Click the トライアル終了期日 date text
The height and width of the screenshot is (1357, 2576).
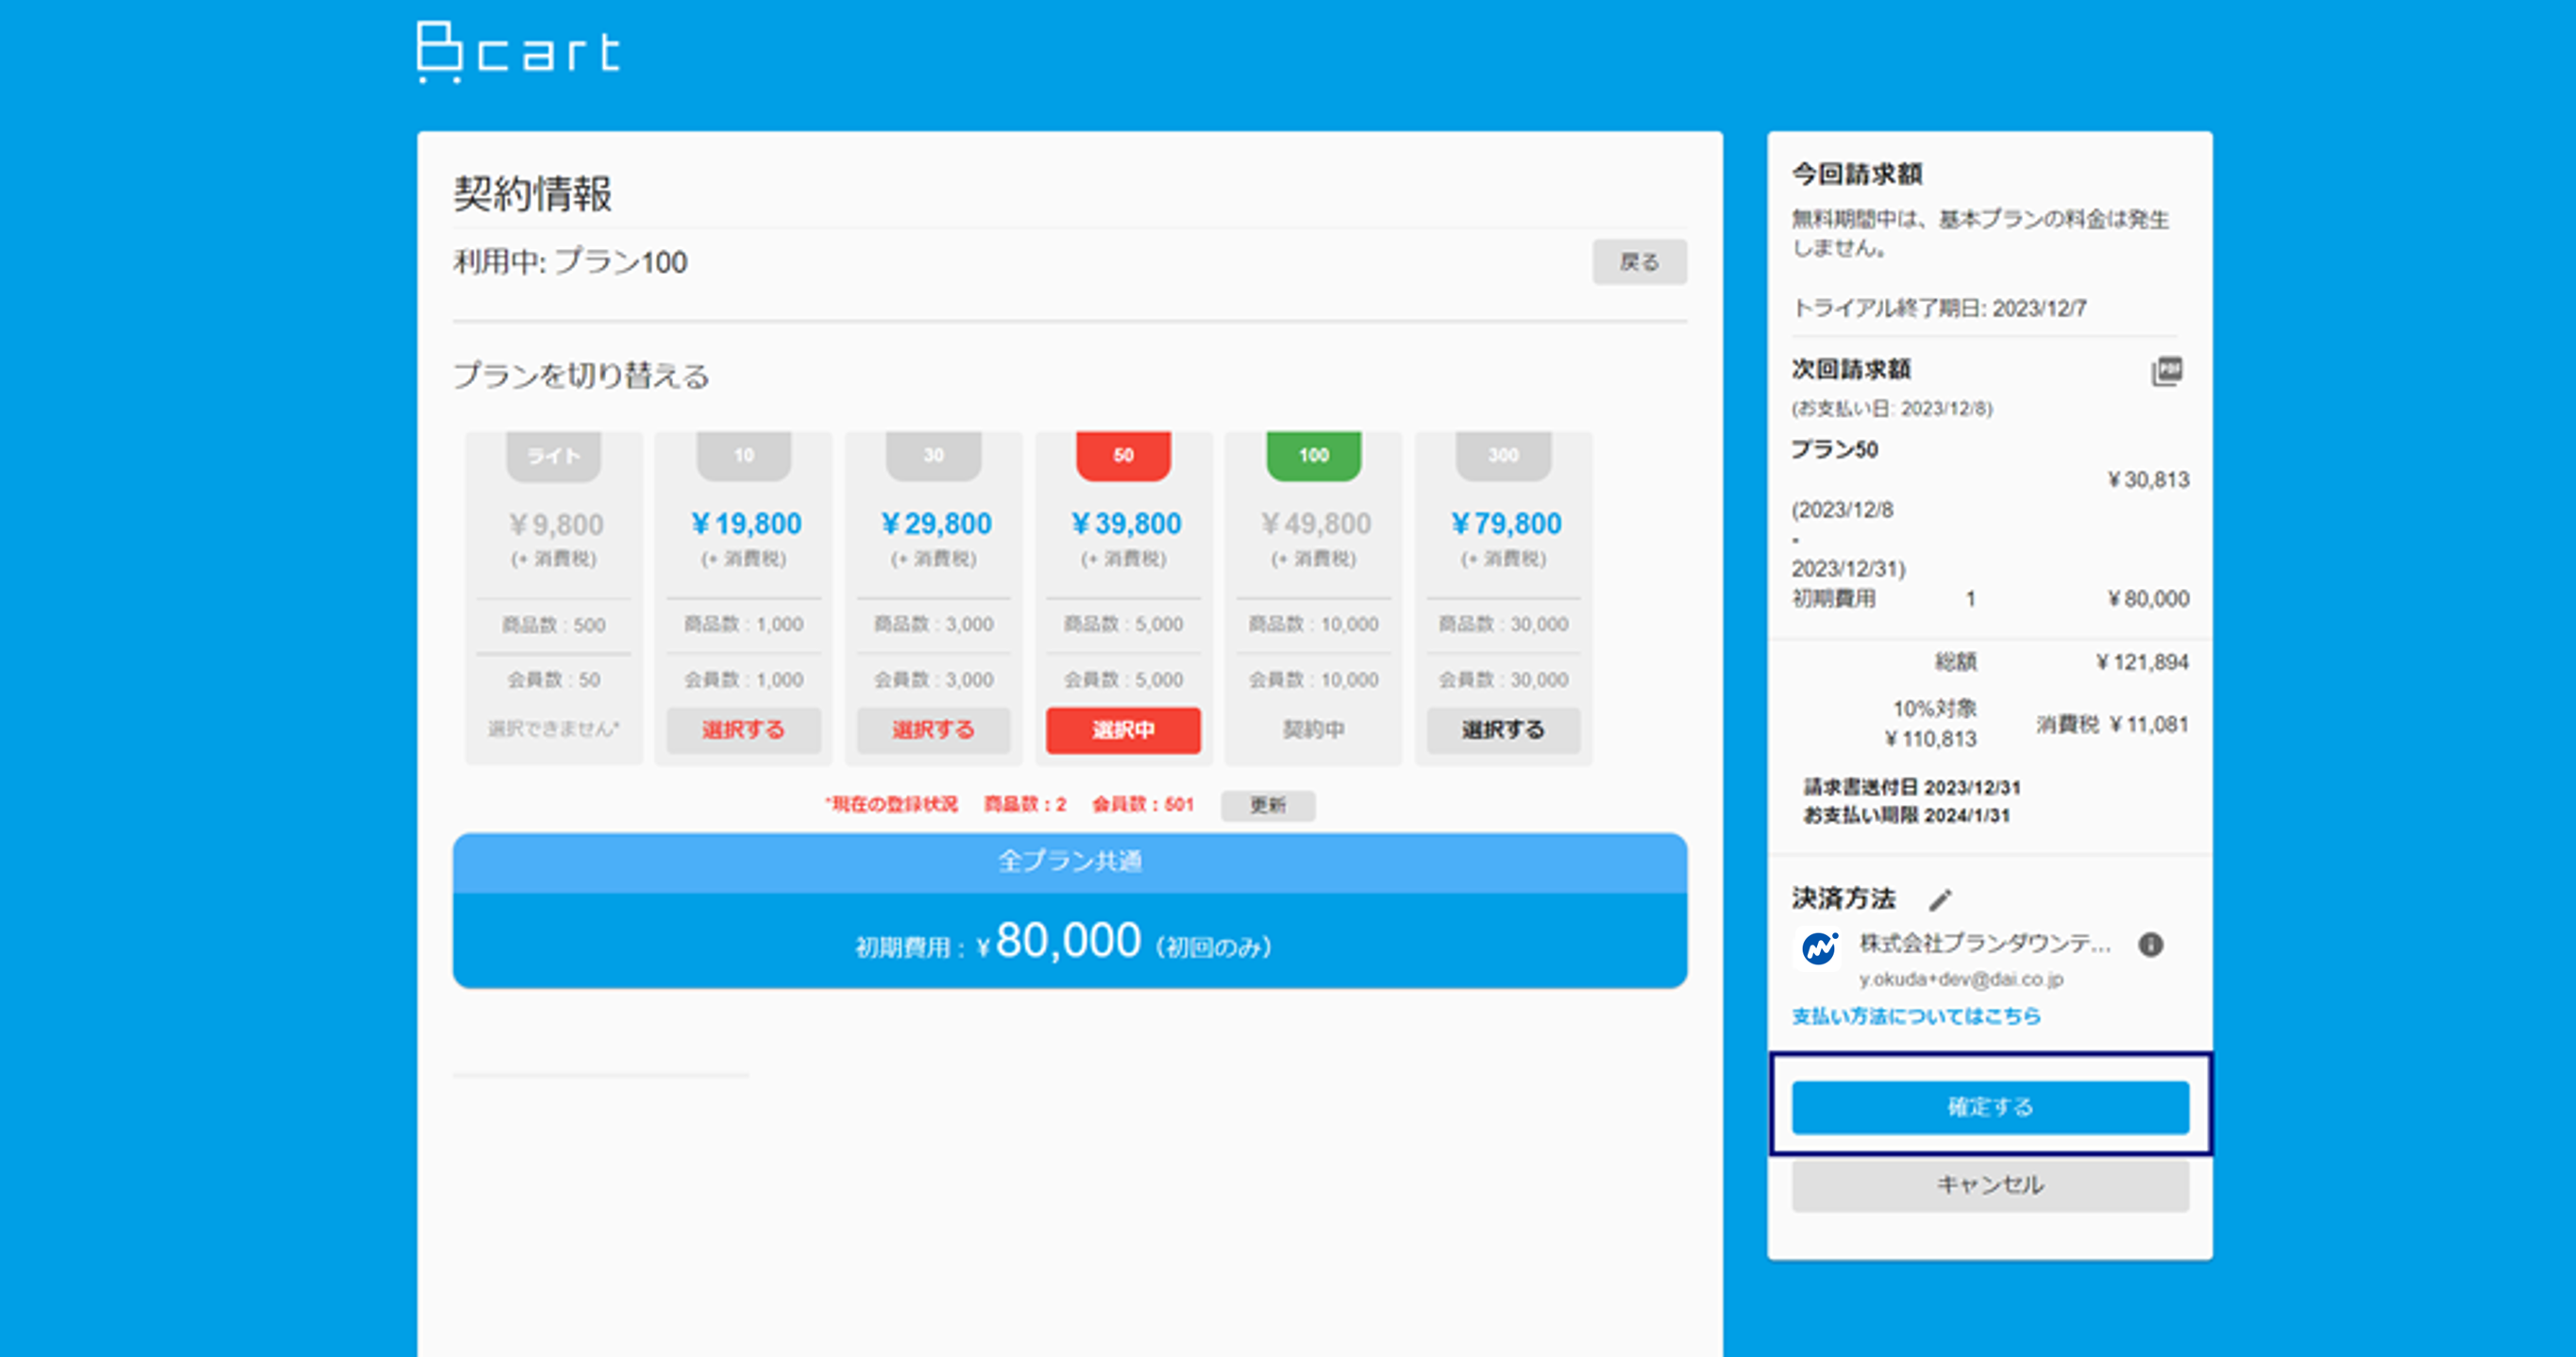1939,308
